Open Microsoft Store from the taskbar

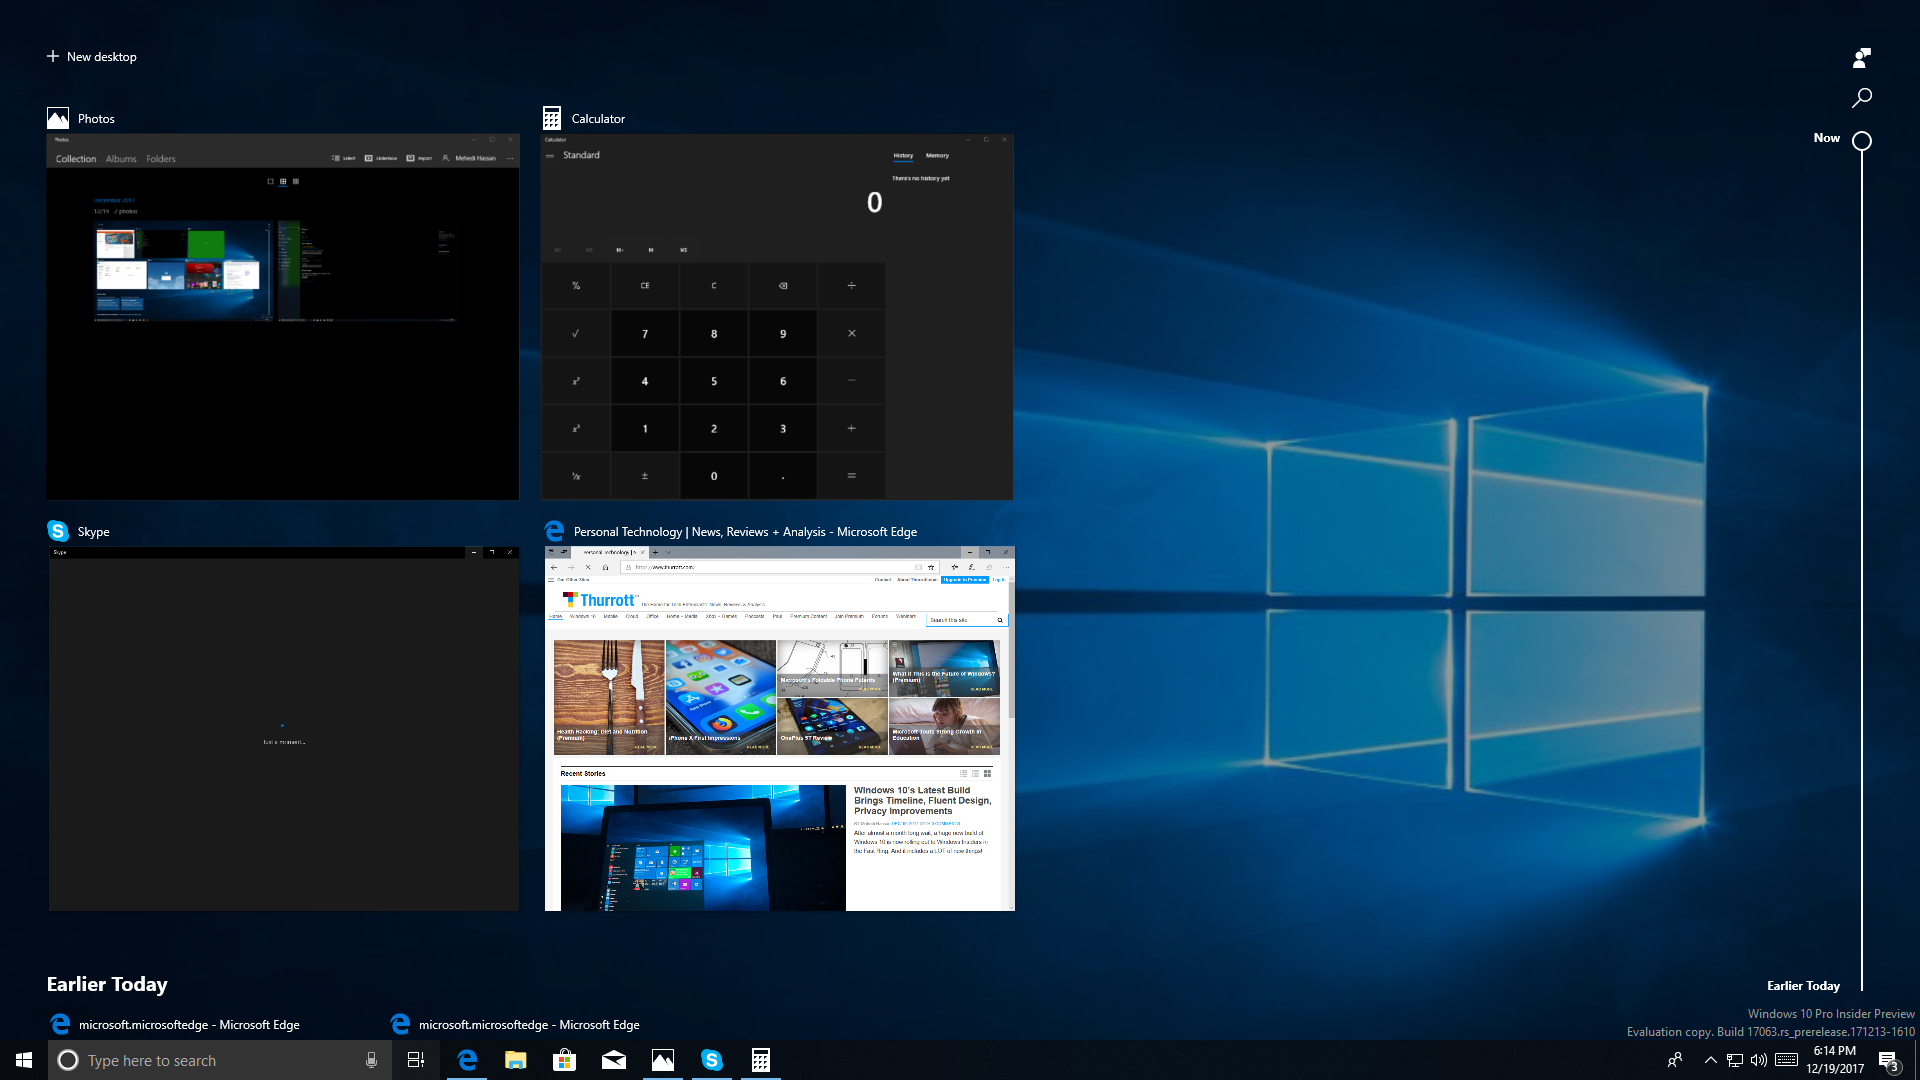click(x=564, y=1060)
